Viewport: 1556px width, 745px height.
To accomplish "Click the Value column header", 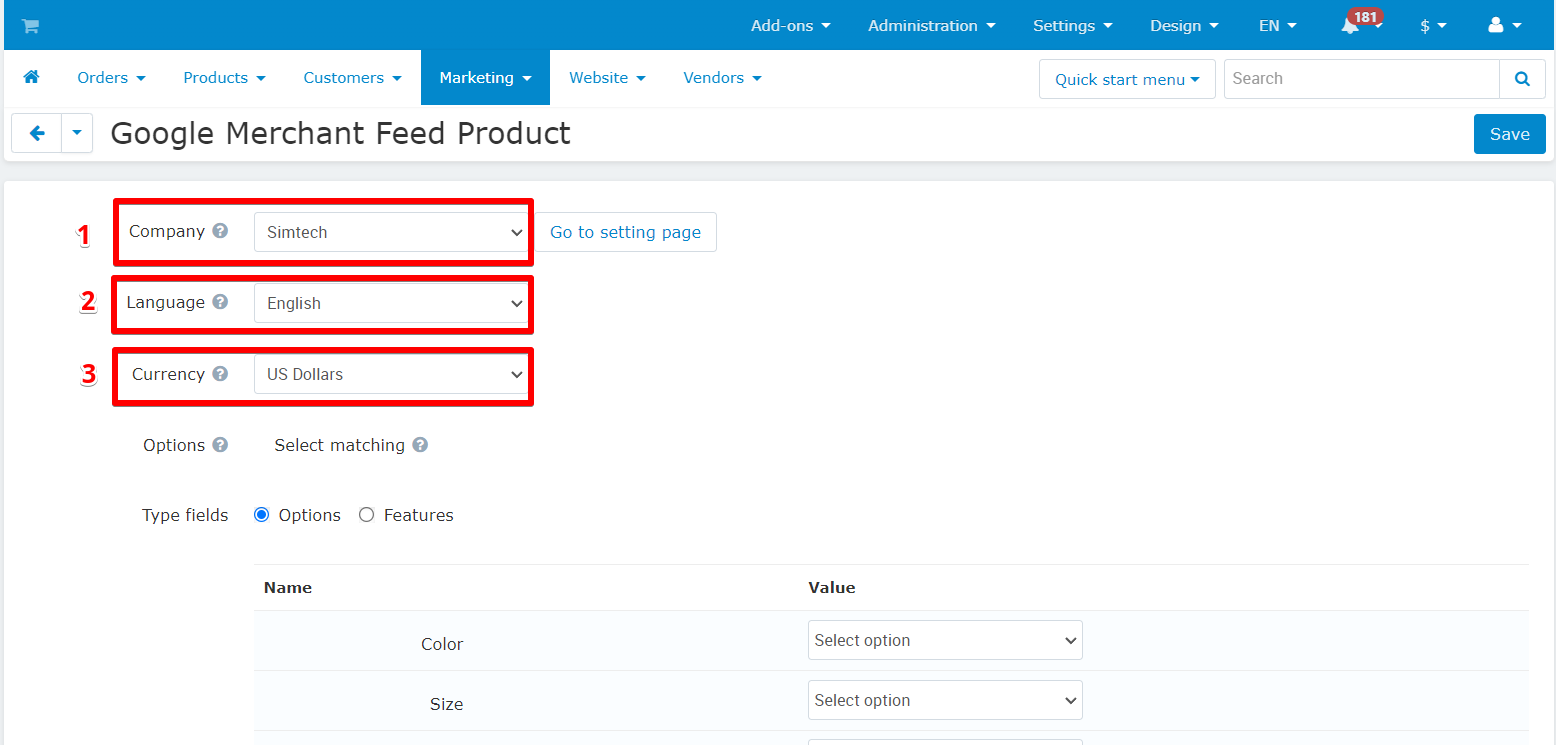I will point(832,588).
